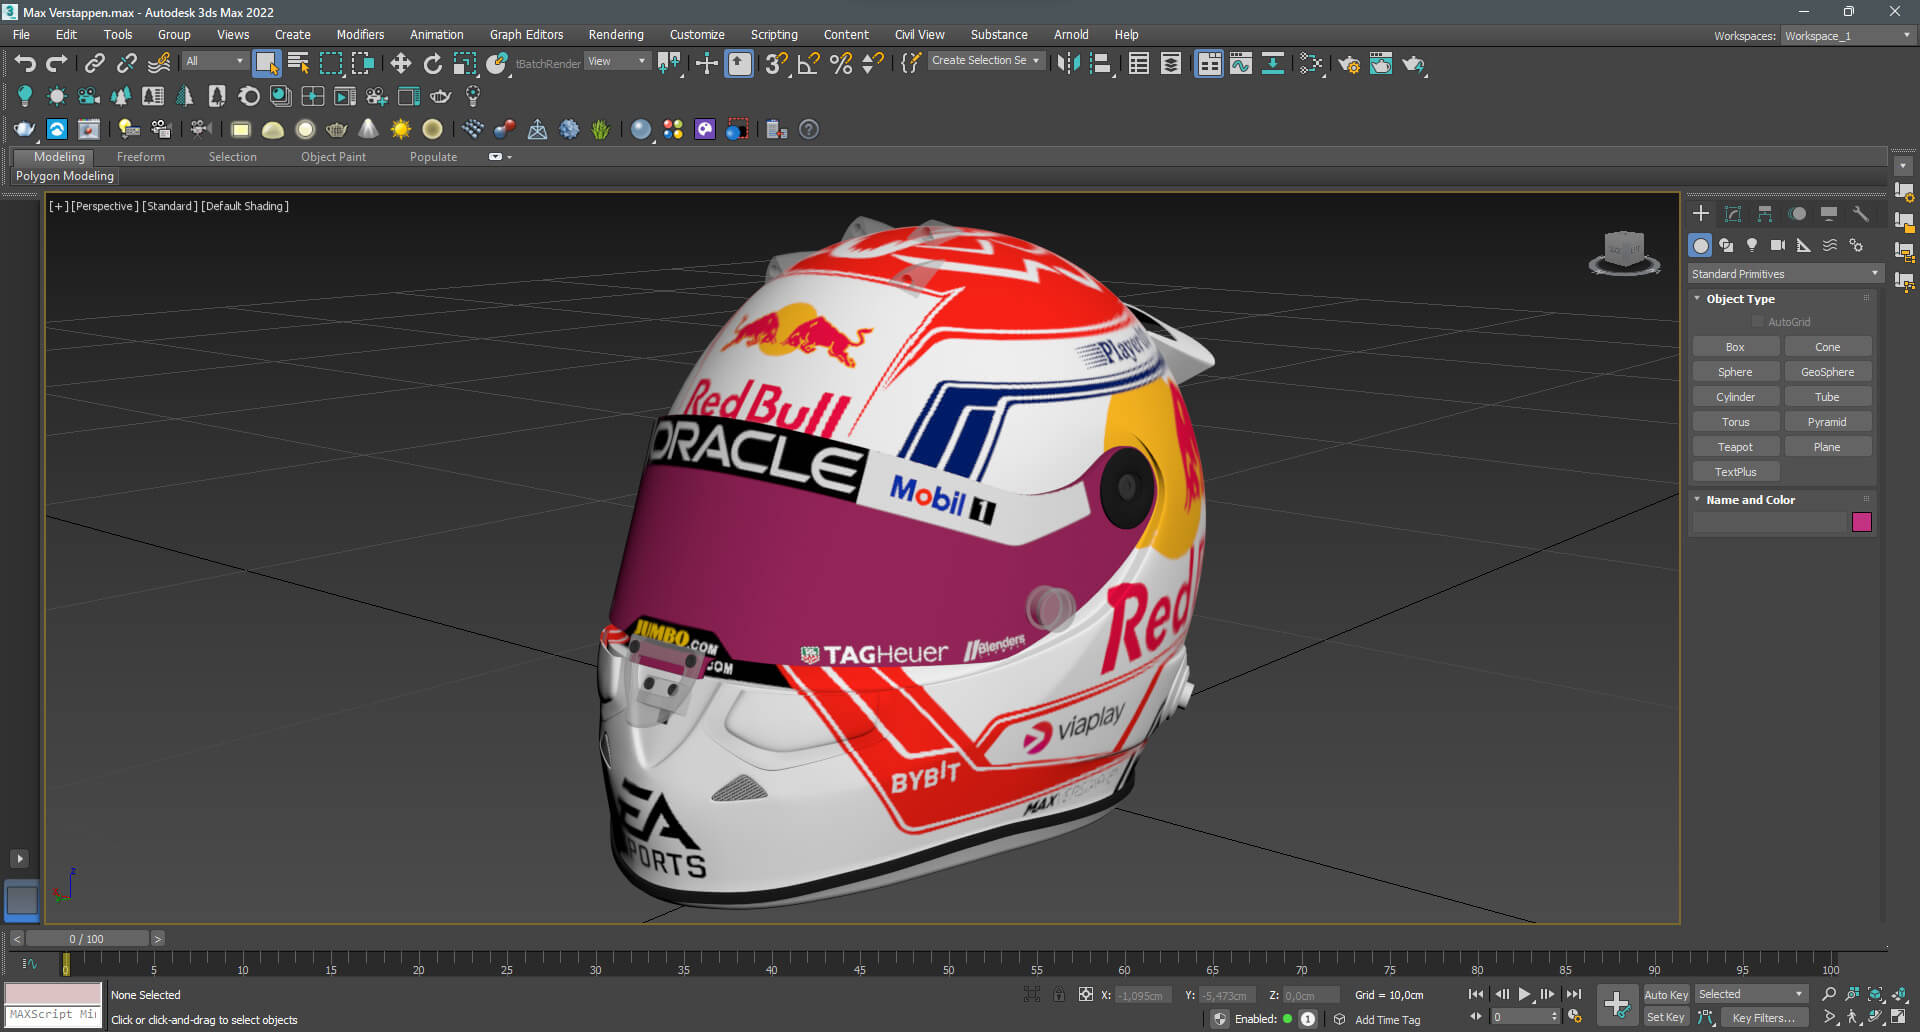The width and height of the screenshot is (1920, 1032).
Task: Open Render Setup teapot icon
Action: pyautogui.click(x=1348, y=64)
